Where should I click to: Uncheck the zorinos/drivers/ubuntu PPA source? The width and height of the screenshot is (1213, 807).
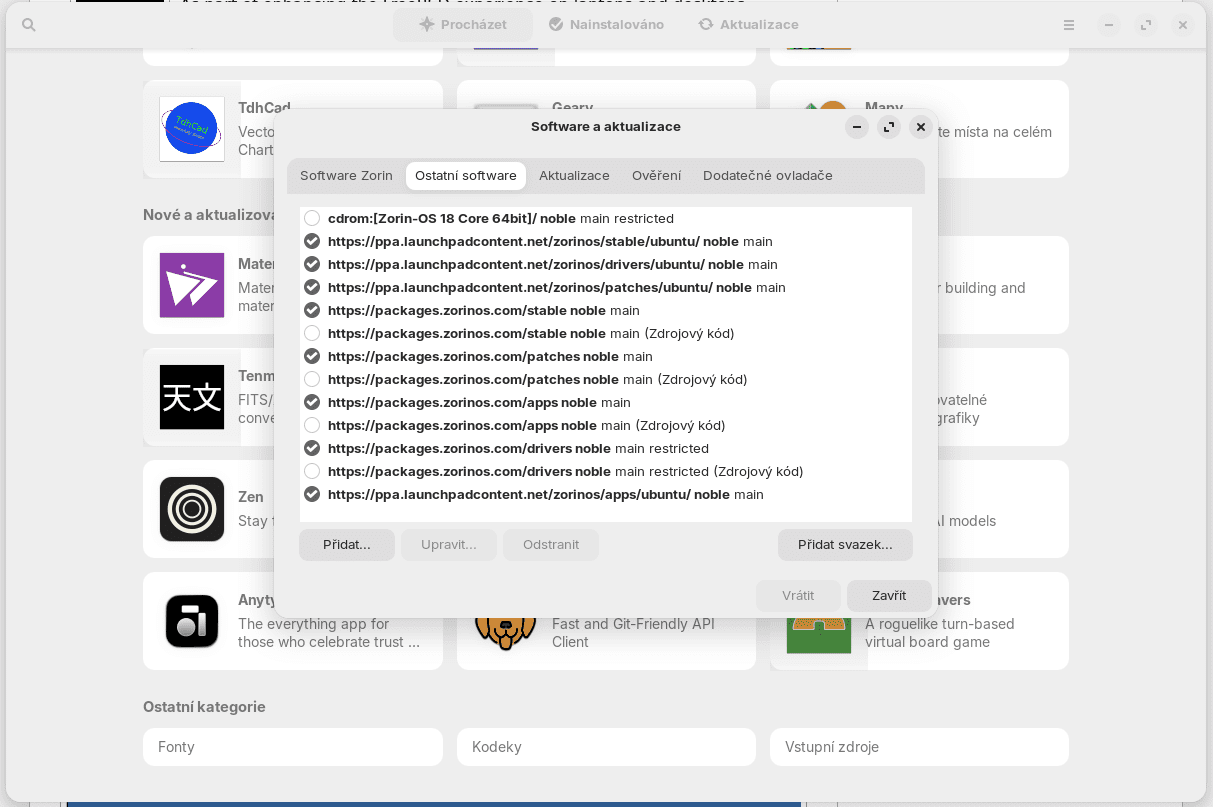(312, 264)
